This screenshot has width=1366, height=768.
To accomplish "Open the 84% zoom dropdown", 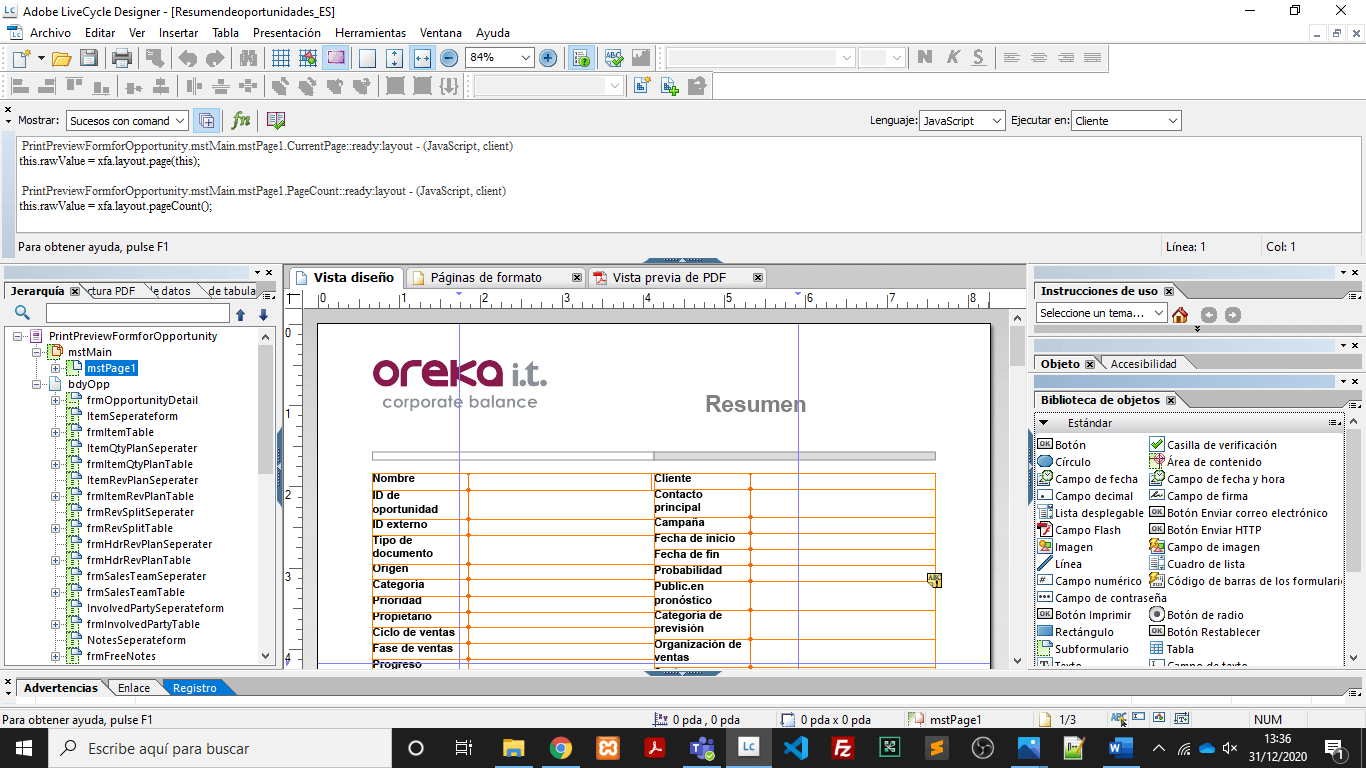I will (x=526, y=58).
